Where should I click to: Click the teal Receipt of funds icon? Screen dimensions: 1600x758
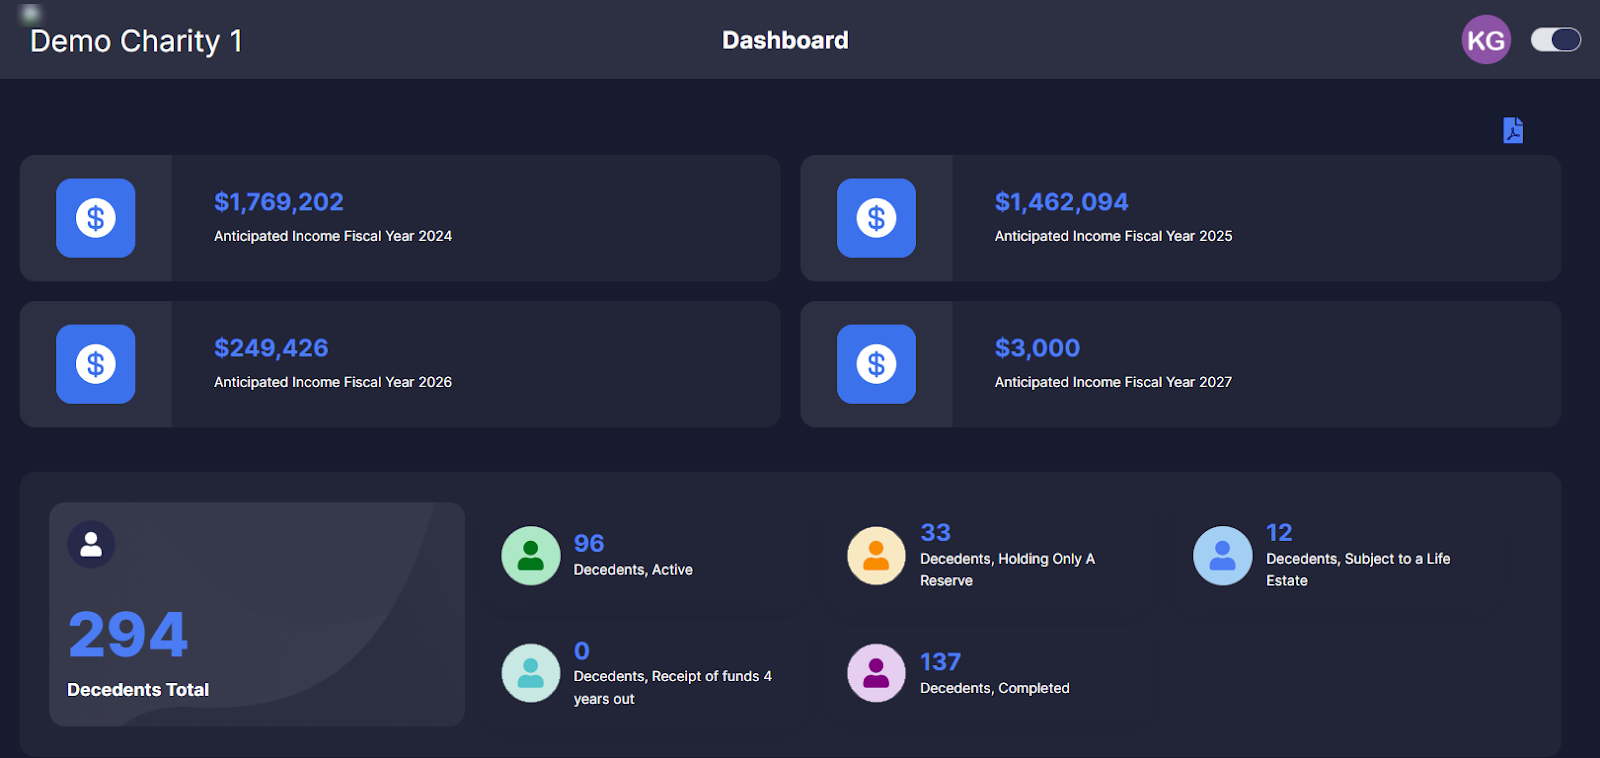coord(531,673)
